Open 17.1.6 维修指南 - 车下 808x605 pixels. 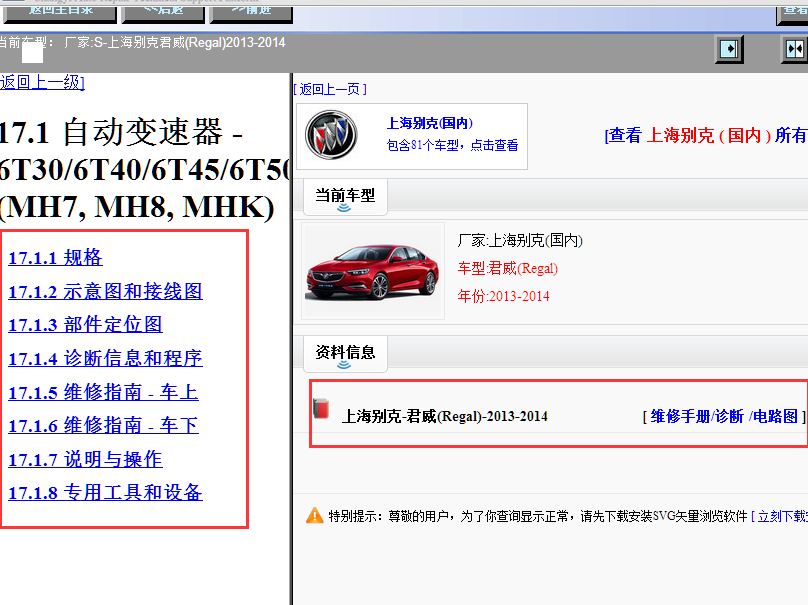(x=103, y=426)
